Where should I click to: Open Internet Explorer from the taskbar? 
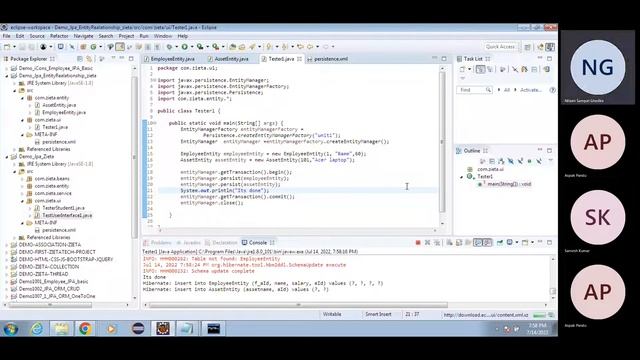click(x=37, y=329)
